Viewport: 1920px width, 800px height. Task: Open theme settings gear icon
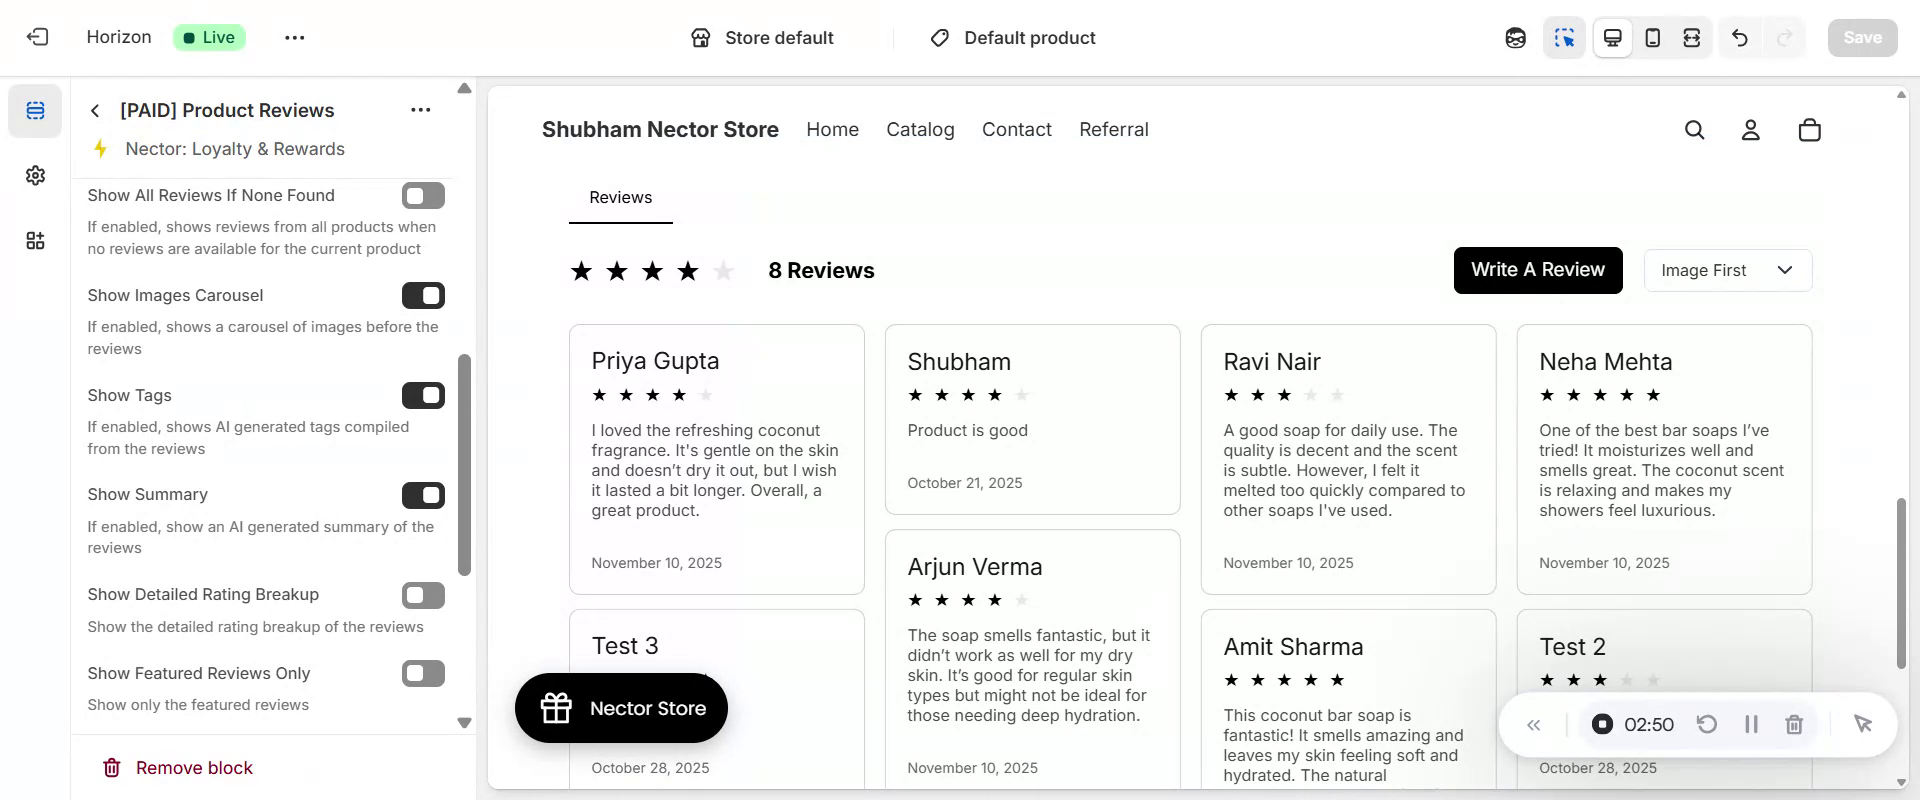click(x=35, y=176)
